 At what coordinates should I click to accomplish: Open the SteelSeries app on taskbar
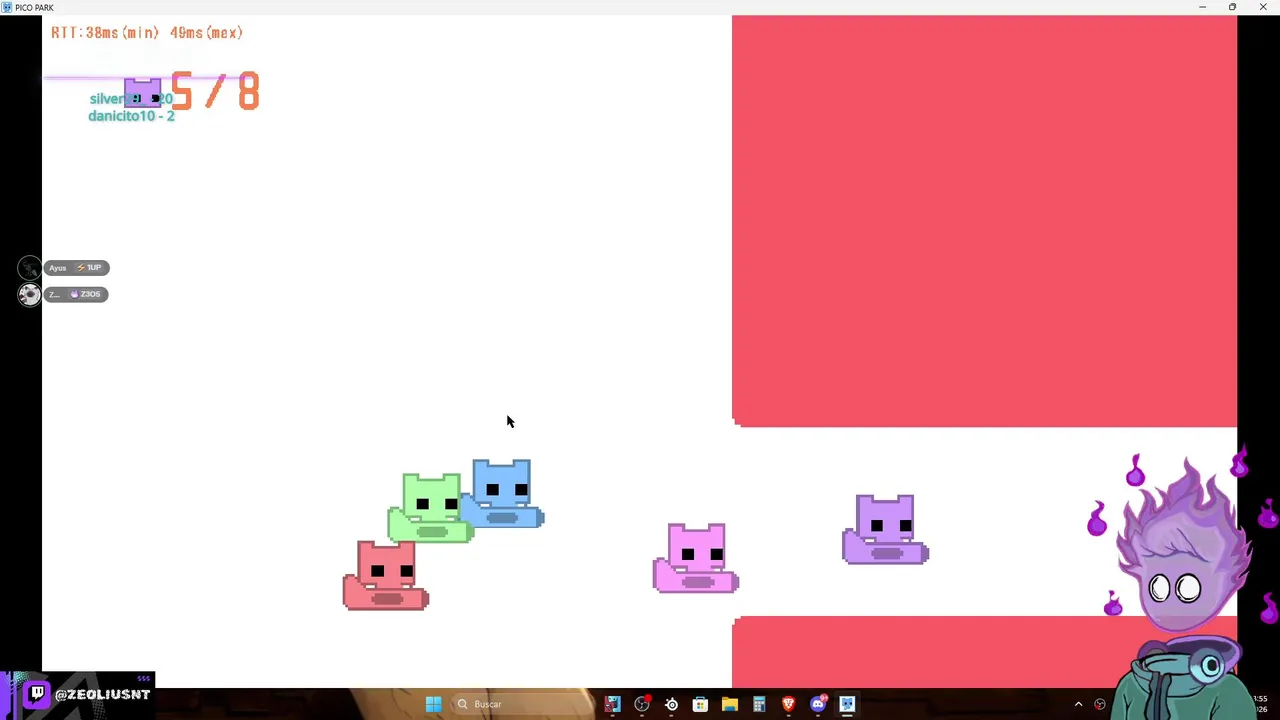(671, 704)
